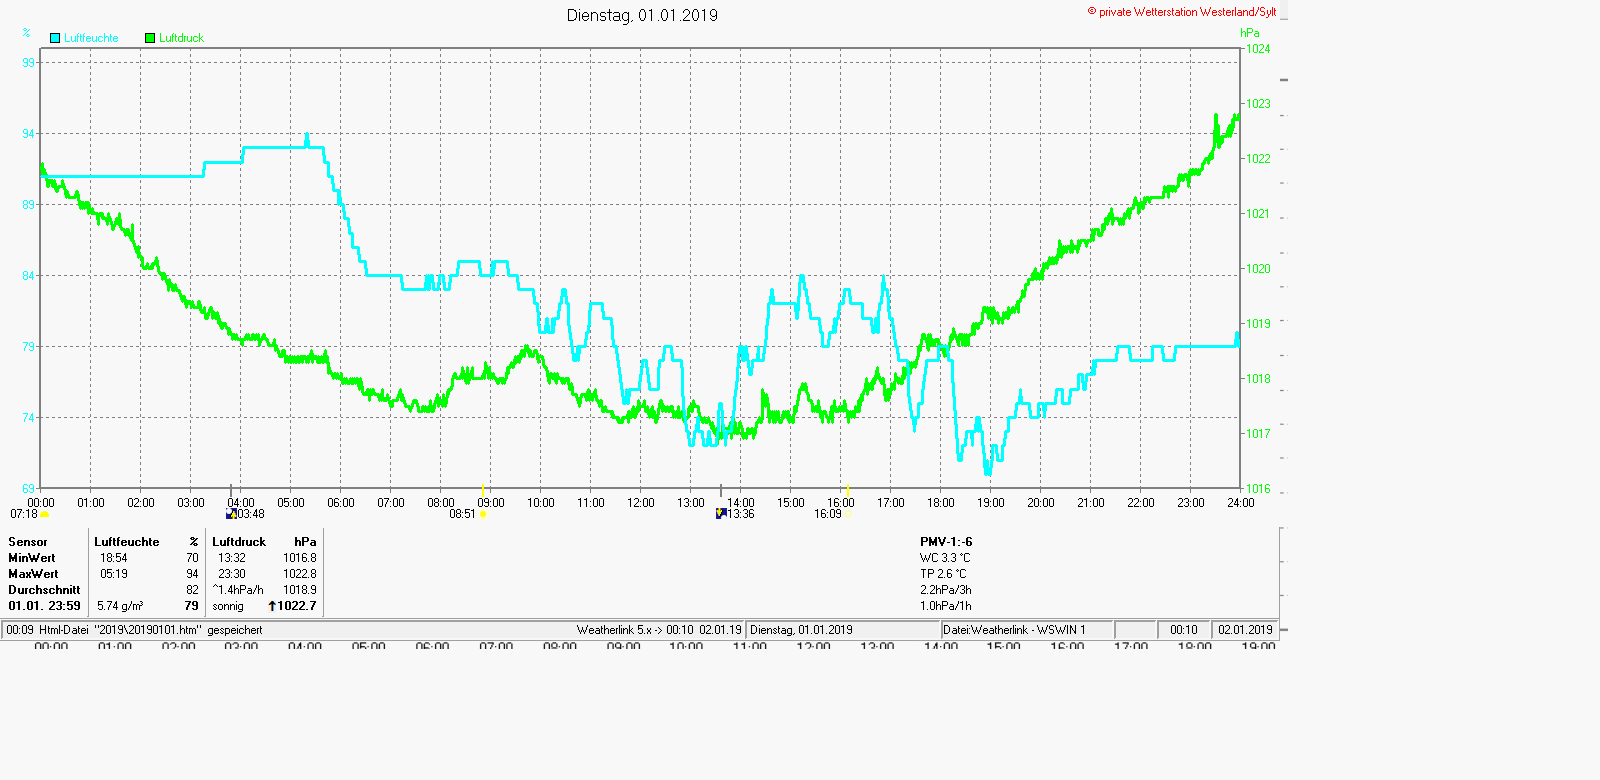Click the '1.0hPa/1h' pressure change value
Viewport: 1600px width, 780px height.
(946, 606)
